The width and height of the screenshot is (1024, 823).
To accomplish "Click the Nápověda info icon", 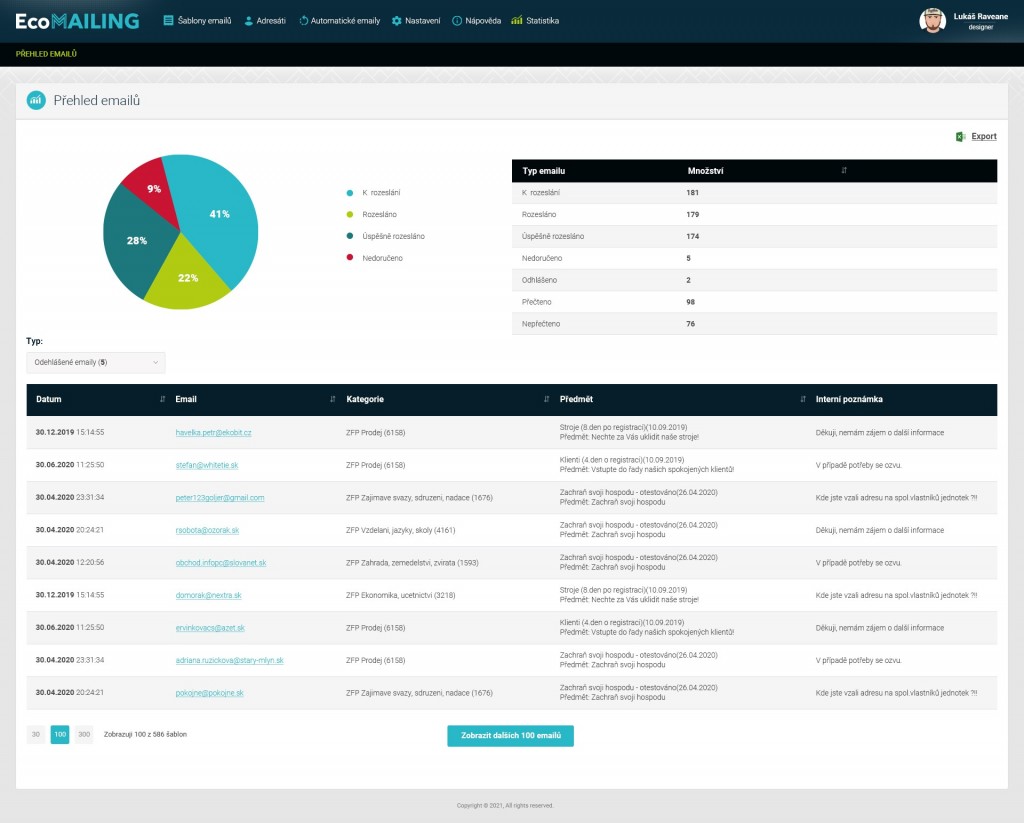I will coord(457,20).
